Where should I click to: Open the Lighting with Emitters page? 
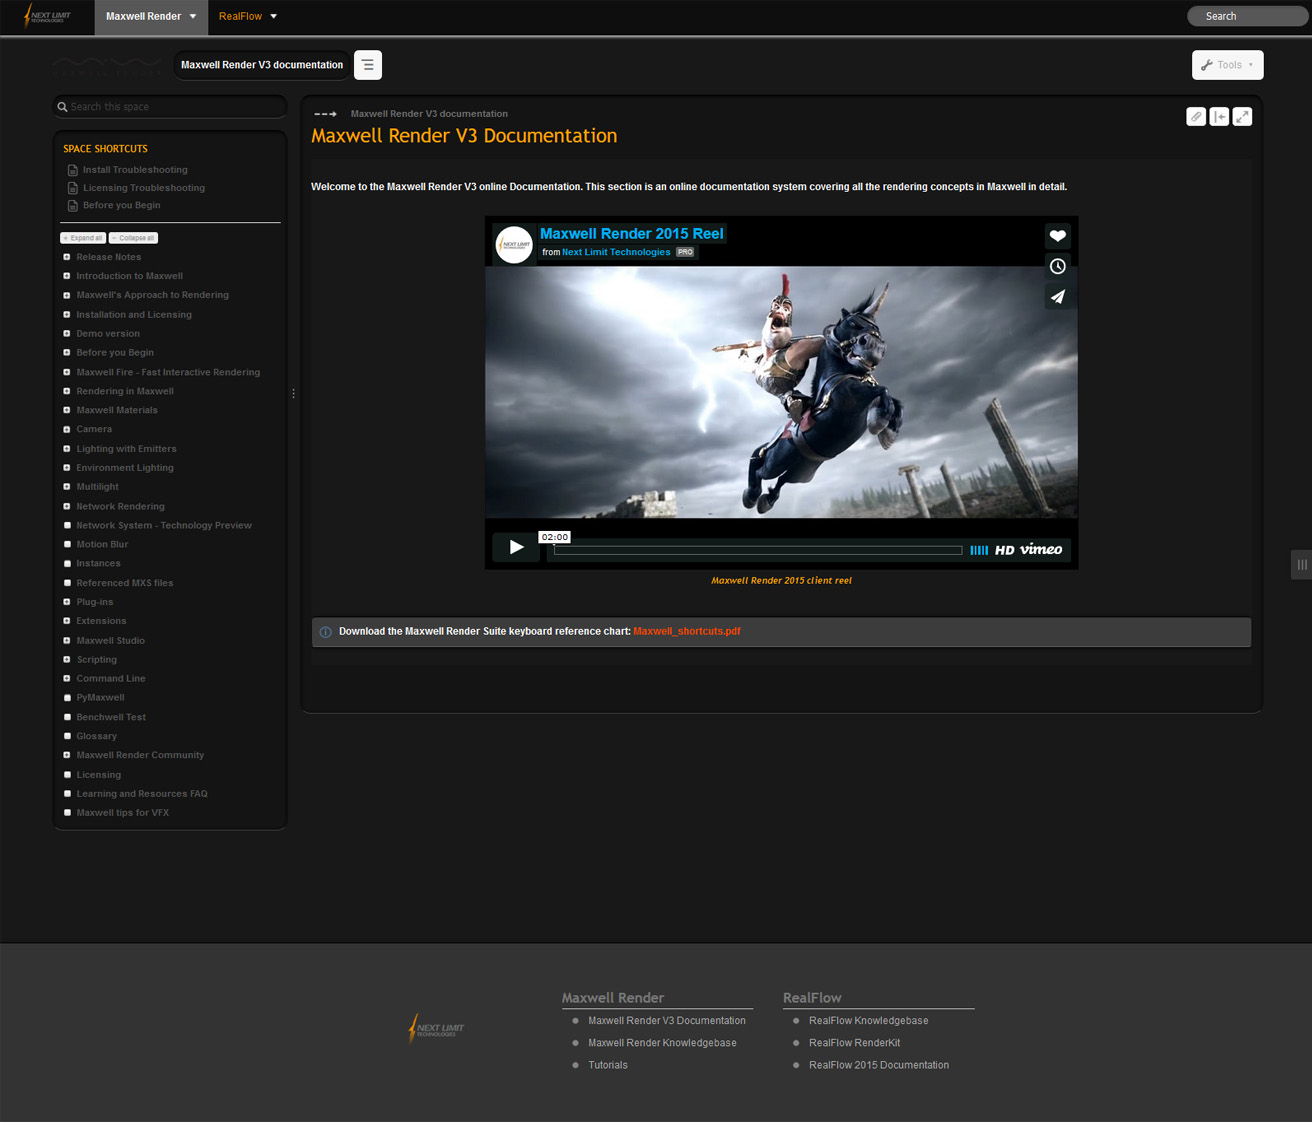[x=126, y=449]
